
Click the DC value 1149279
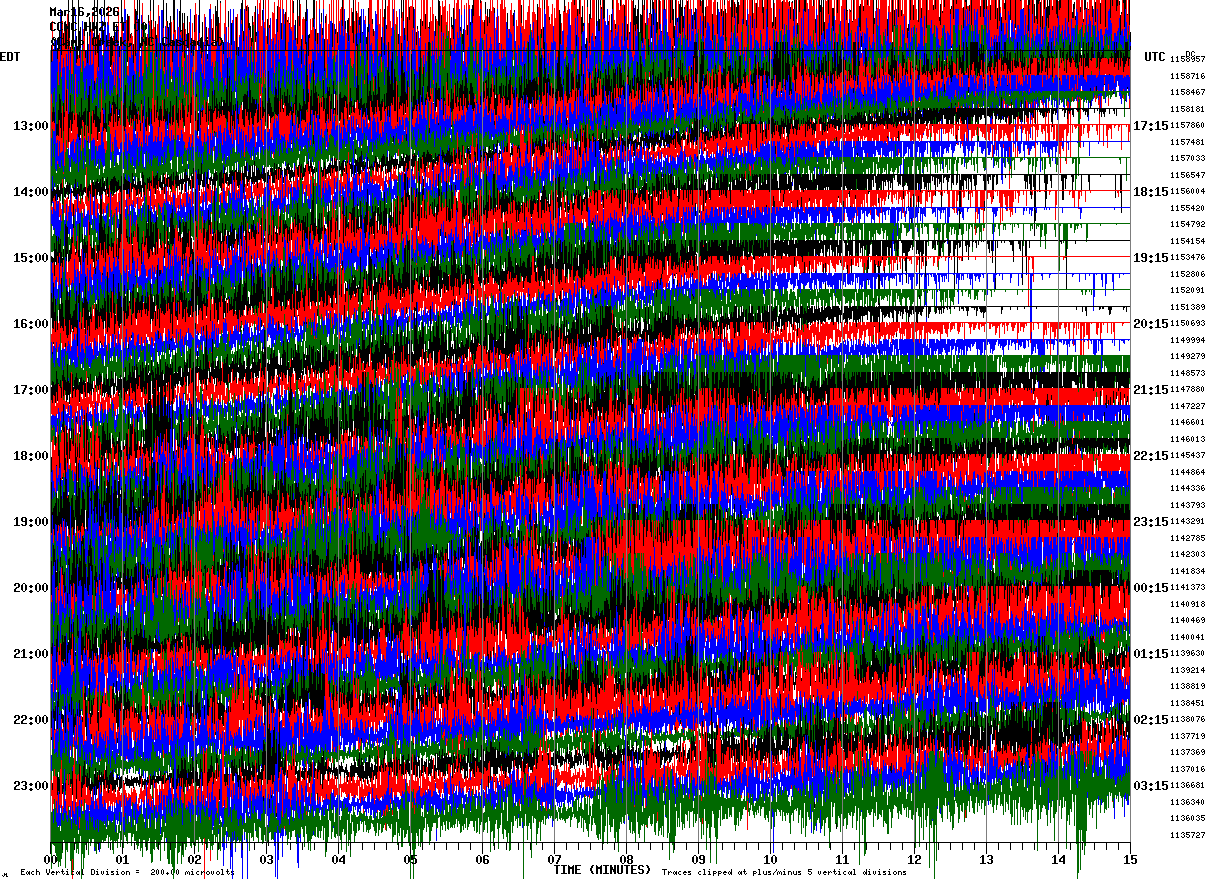pyautogui.click(x=1187, y=357)
